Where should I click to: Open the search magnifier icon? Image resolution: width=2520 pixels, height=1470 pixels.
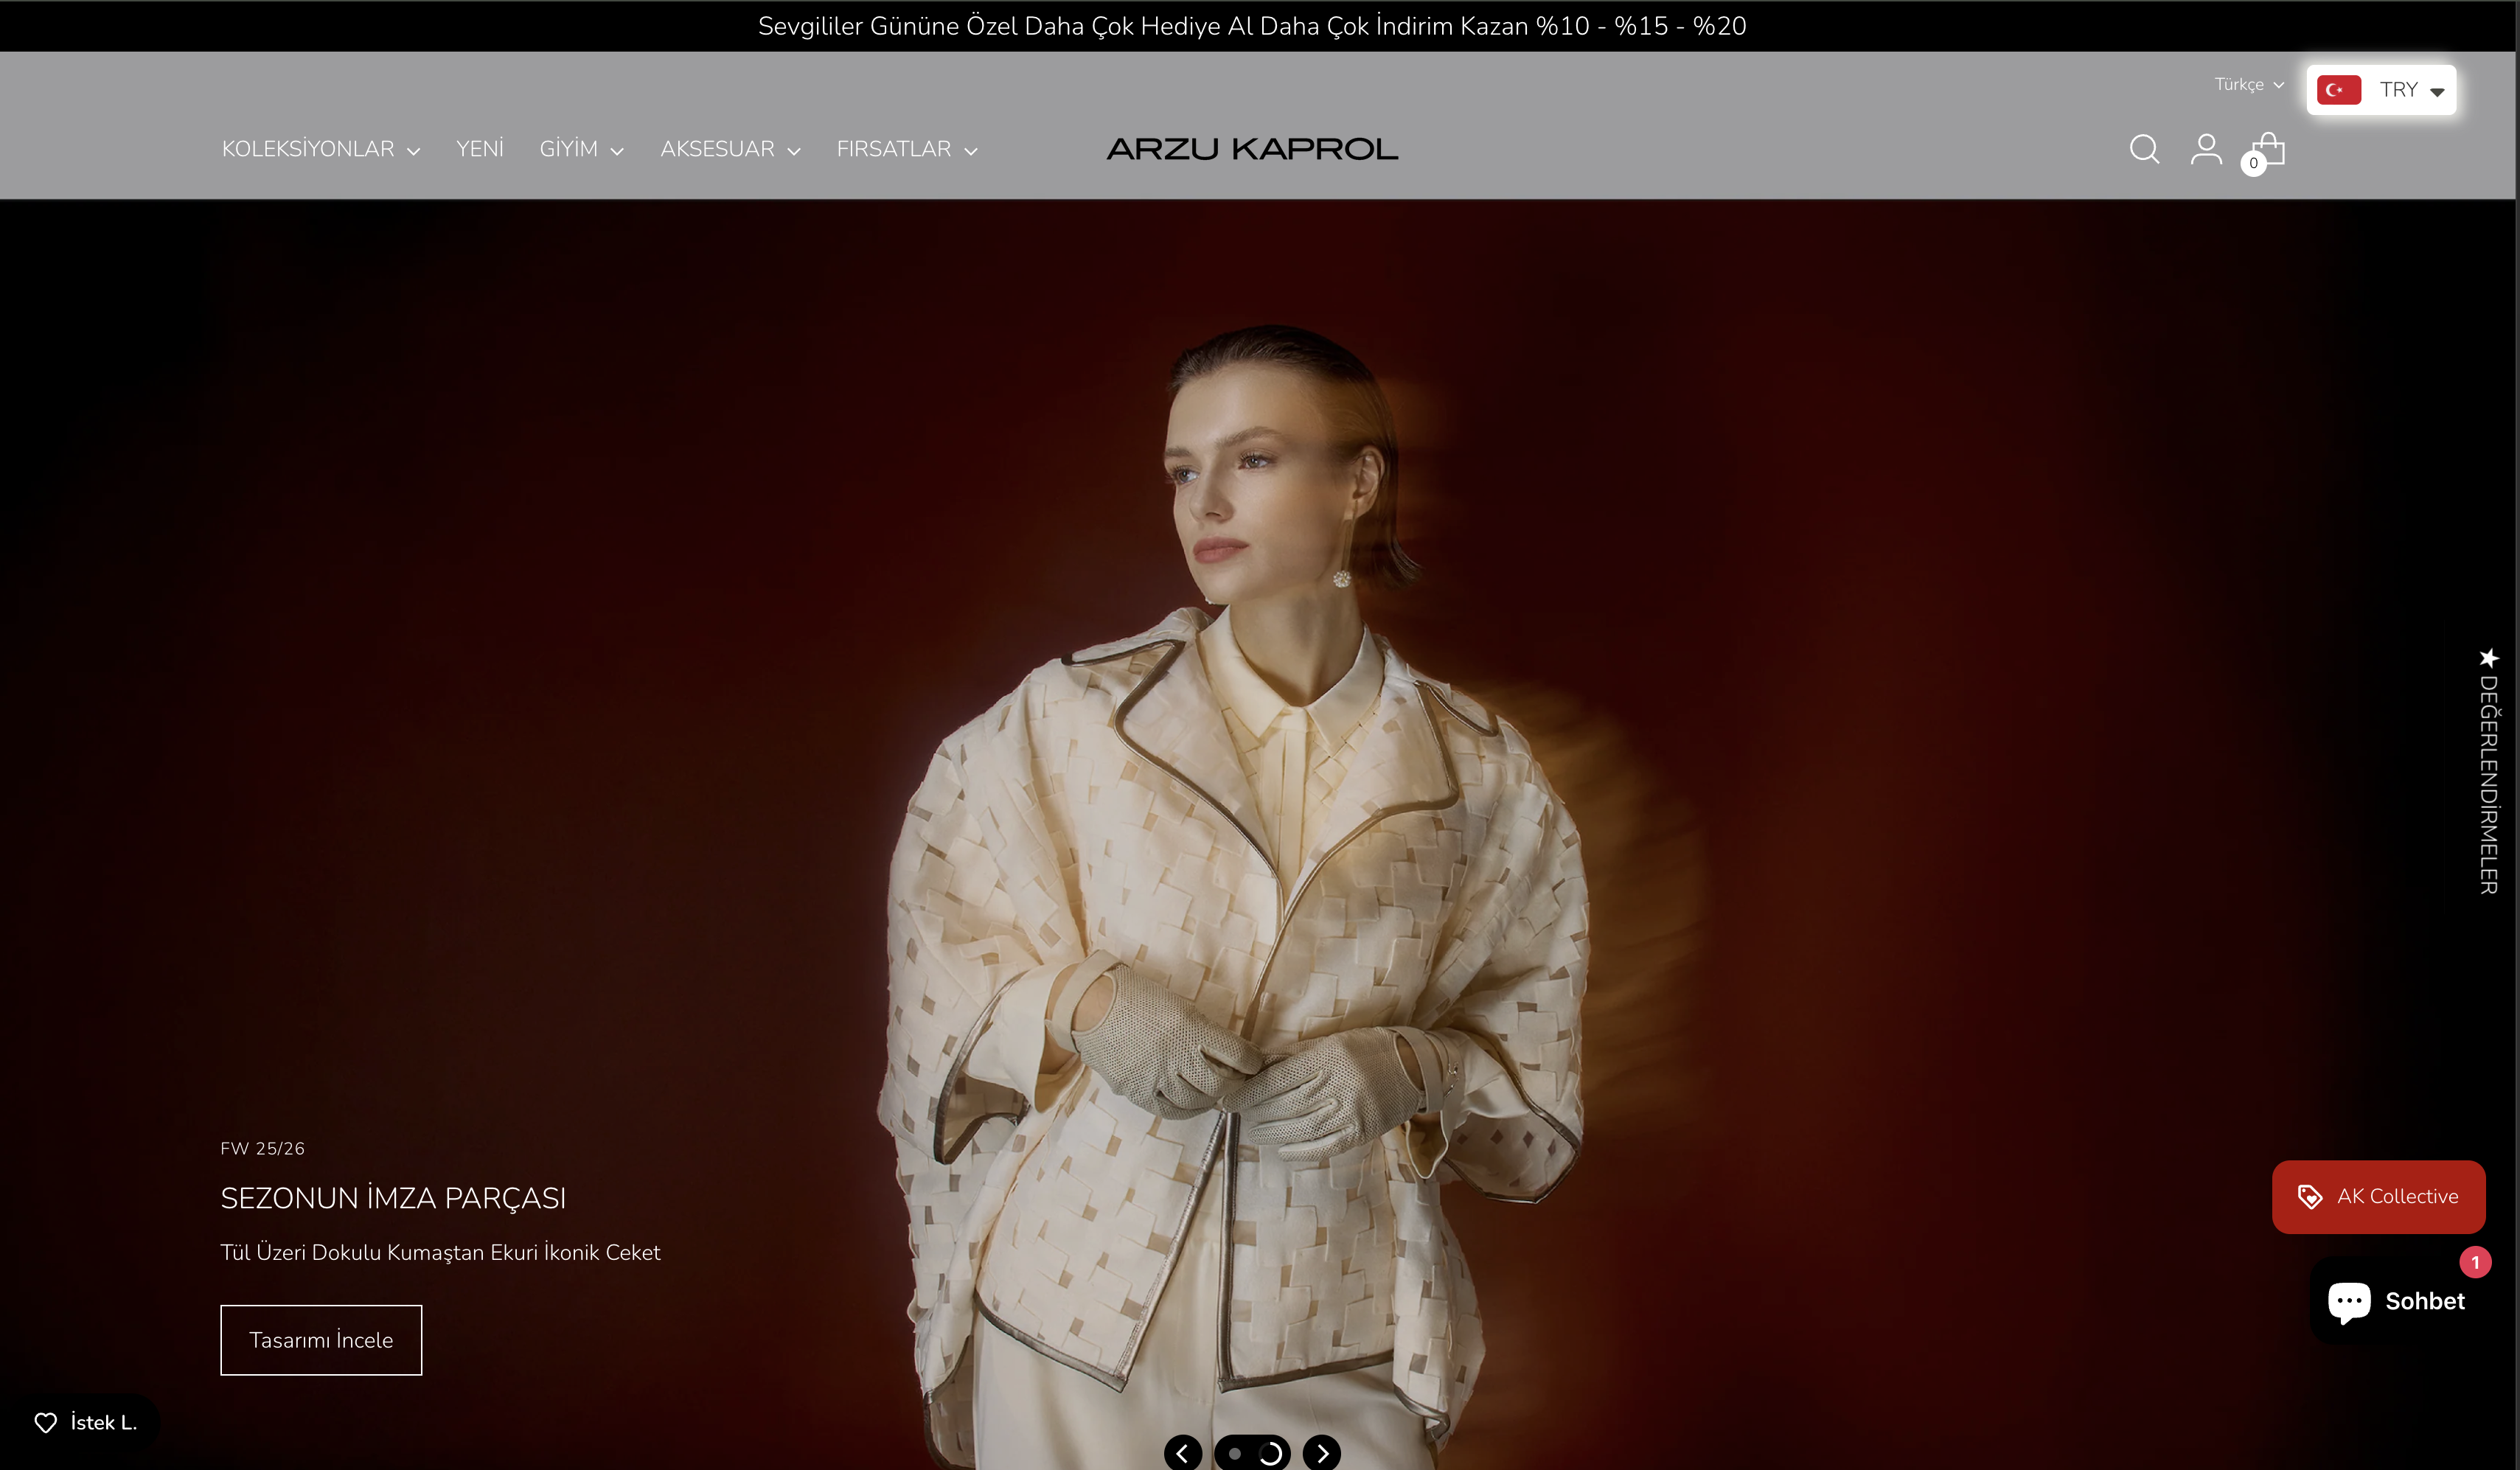point(2143,149)
